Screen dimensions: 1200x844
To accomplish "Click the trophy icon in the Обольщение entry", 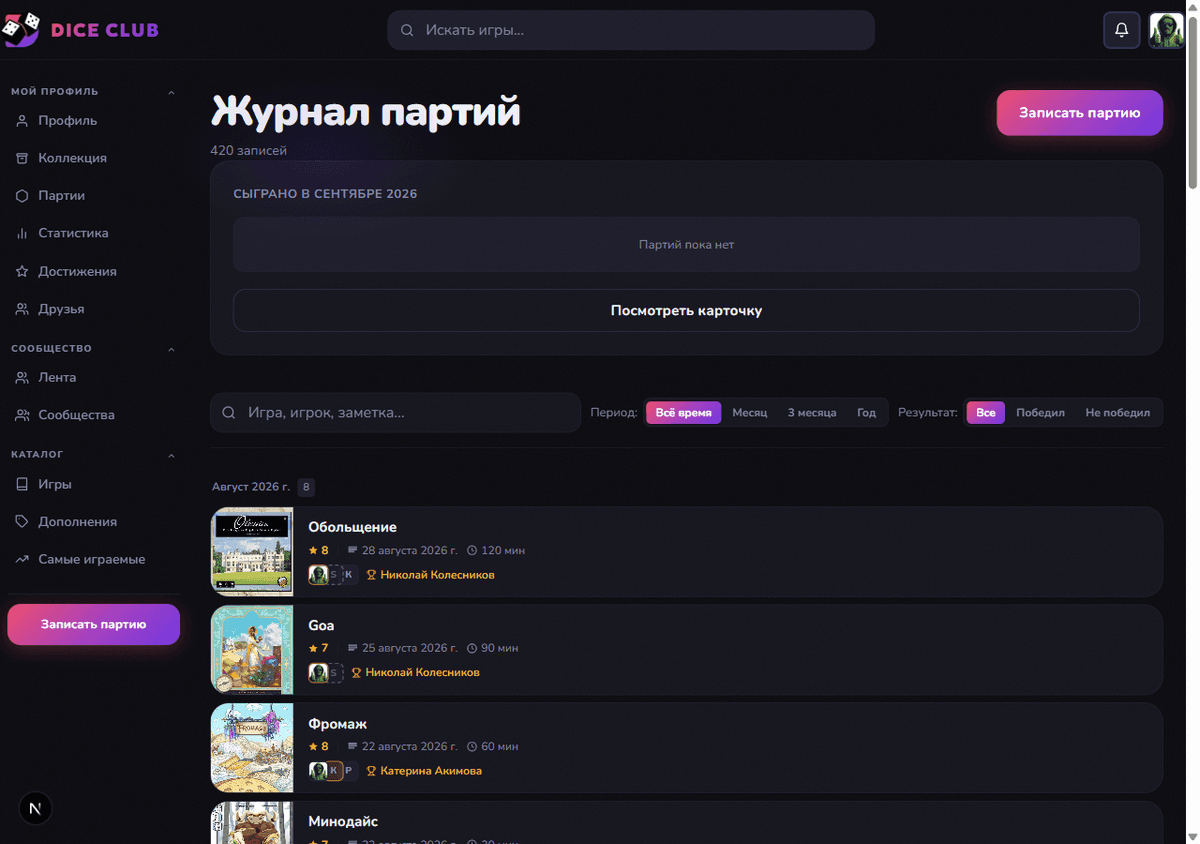I will (x=371, y=575).
